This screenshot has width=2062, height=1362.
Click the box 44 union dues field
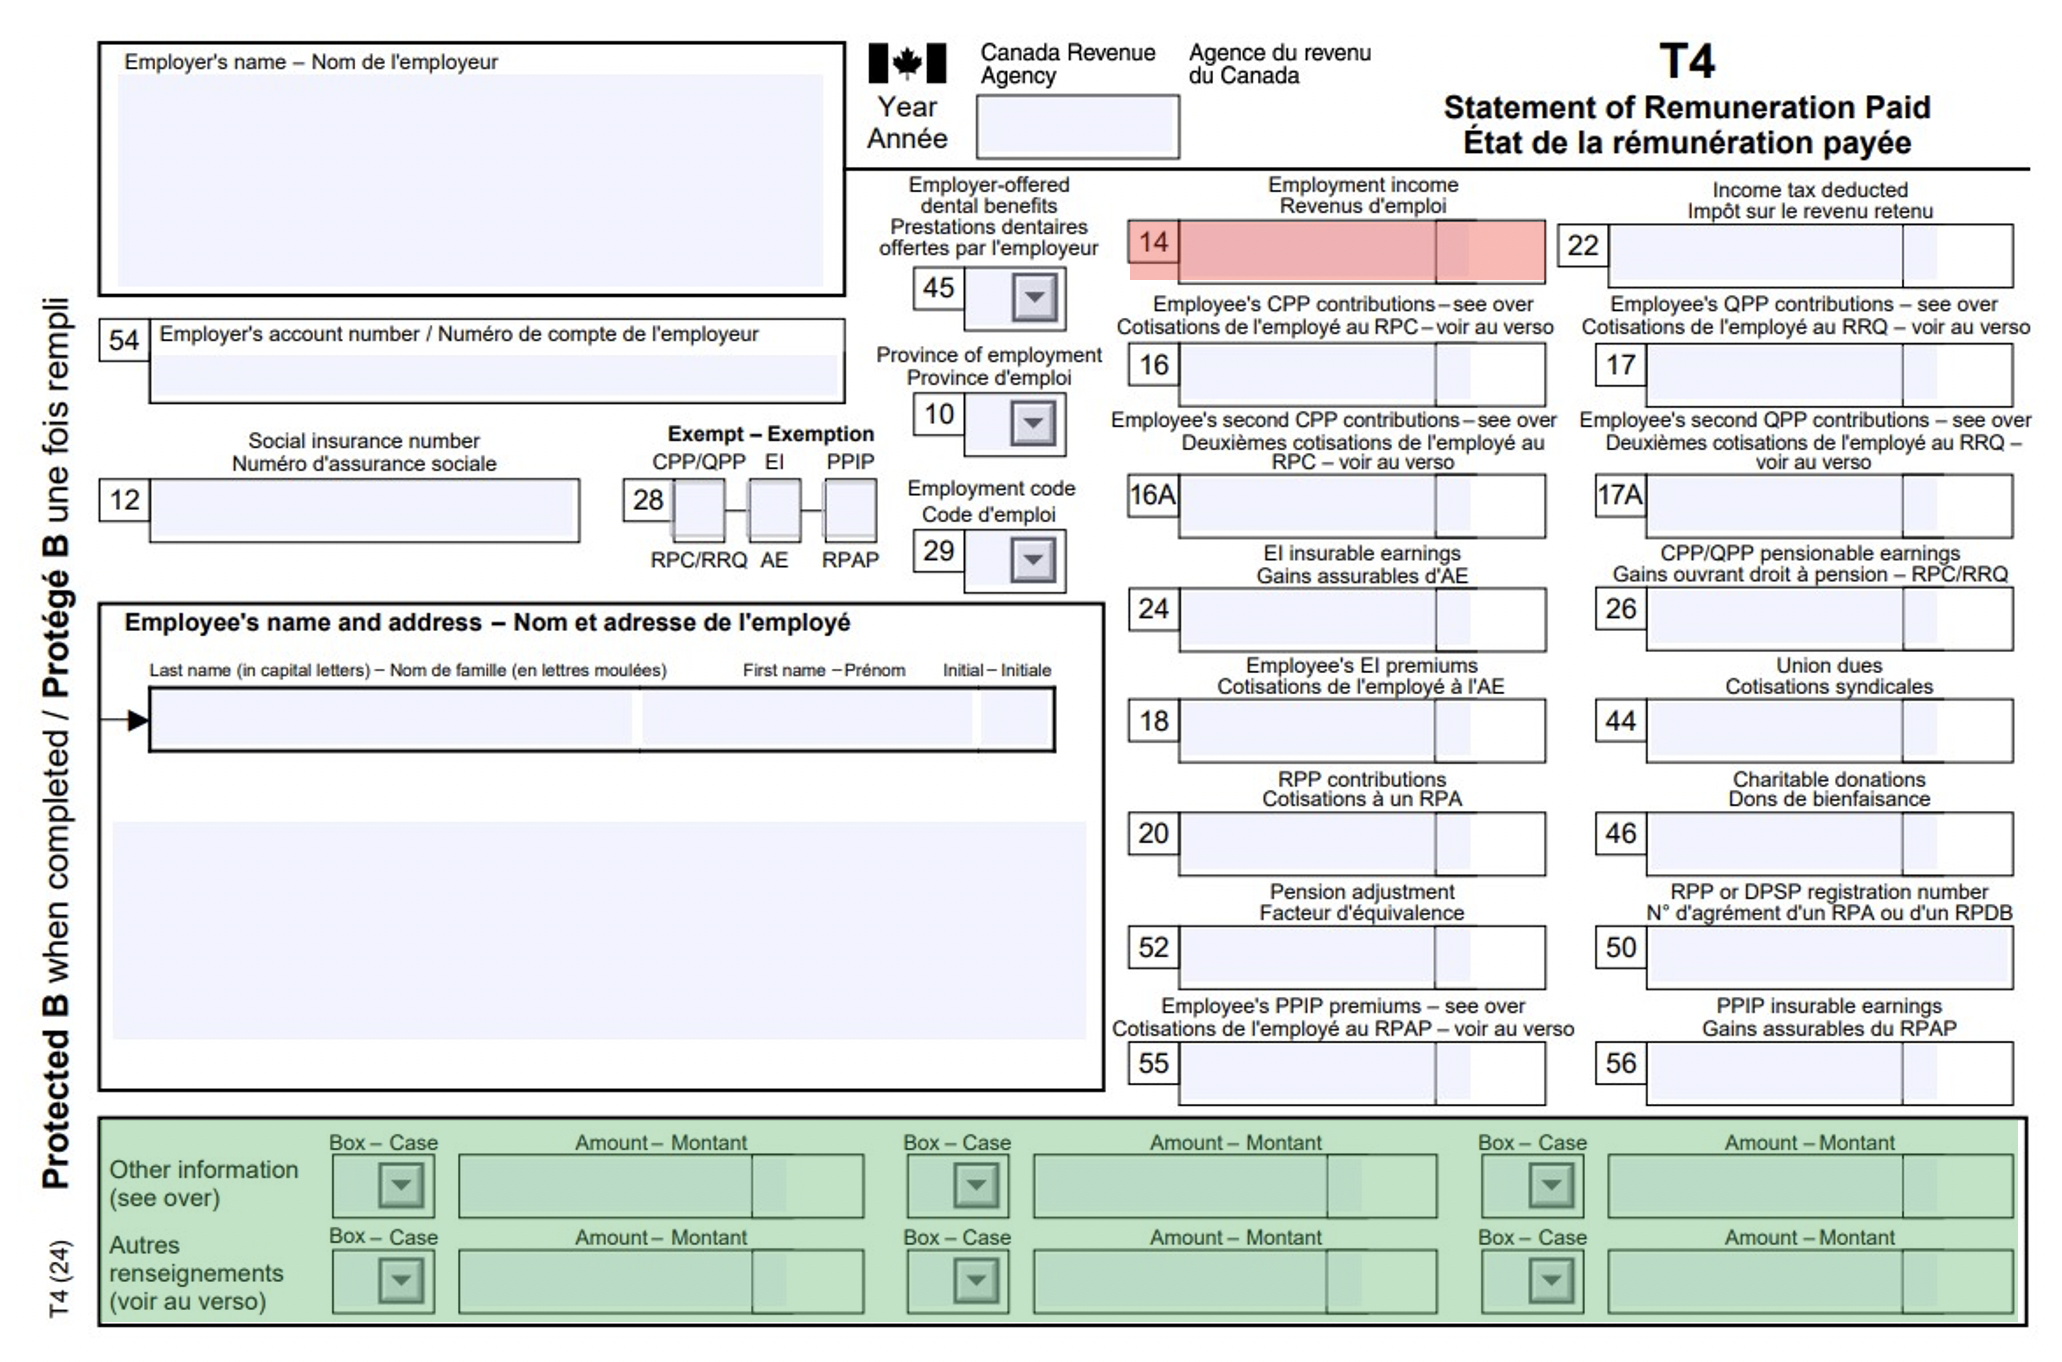1829,731
